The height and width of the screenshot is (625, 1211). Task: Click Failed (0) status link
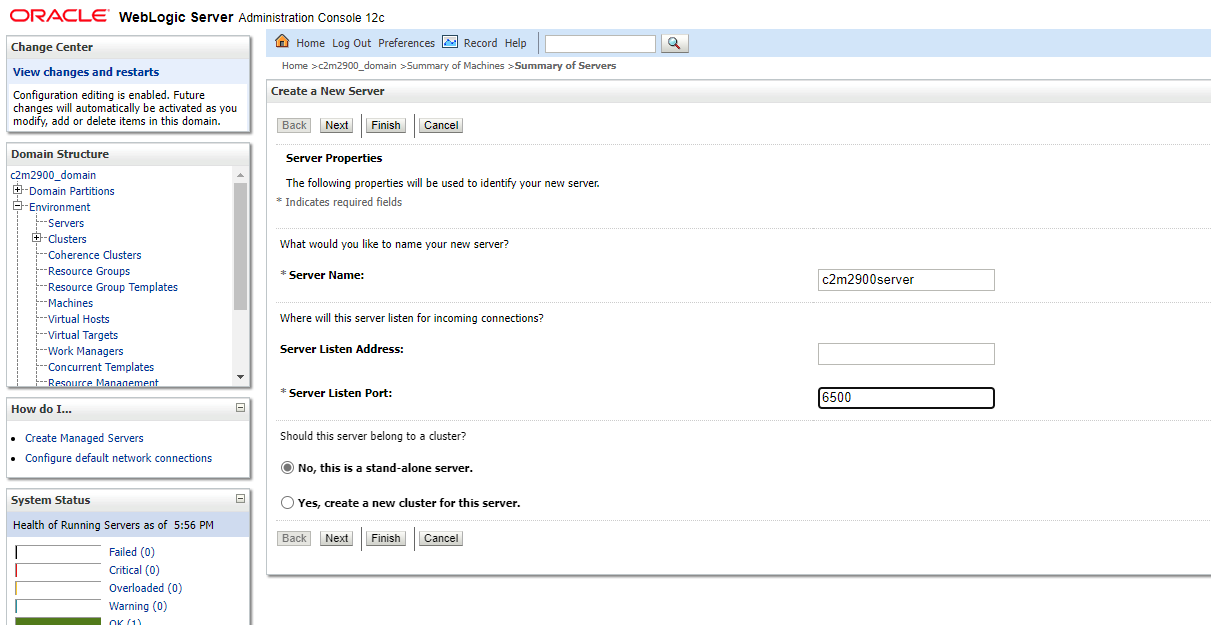(132, 552)
